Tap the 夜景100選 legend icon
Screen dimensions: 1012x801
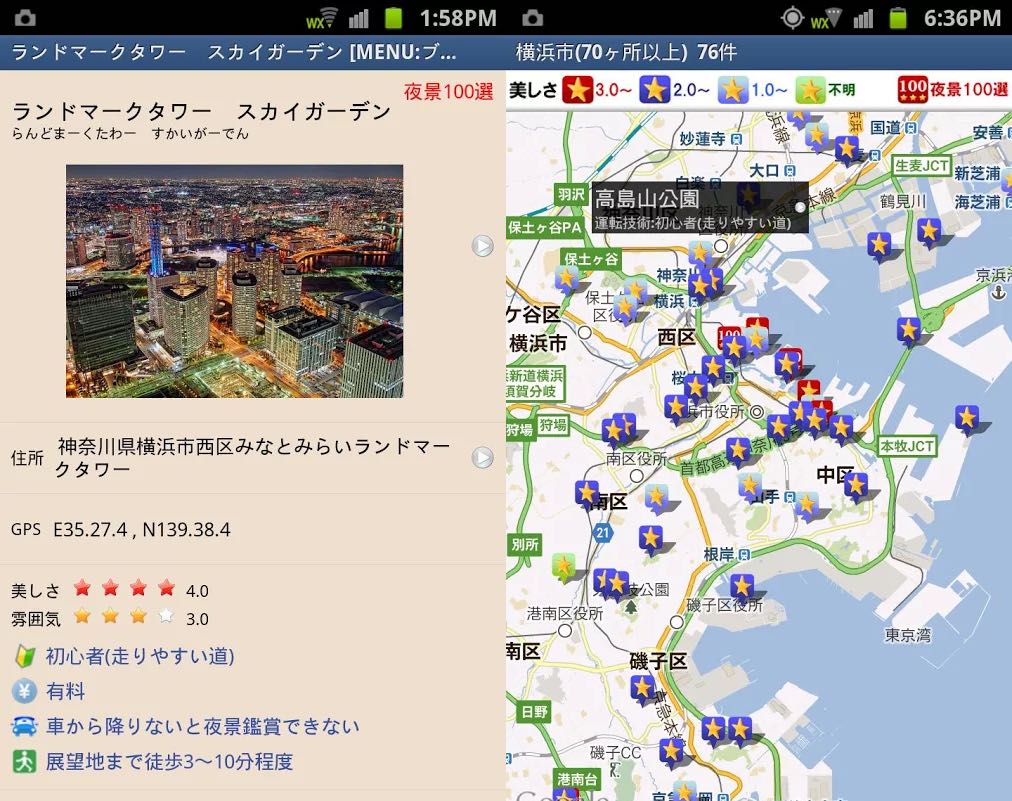coord(912,90)
